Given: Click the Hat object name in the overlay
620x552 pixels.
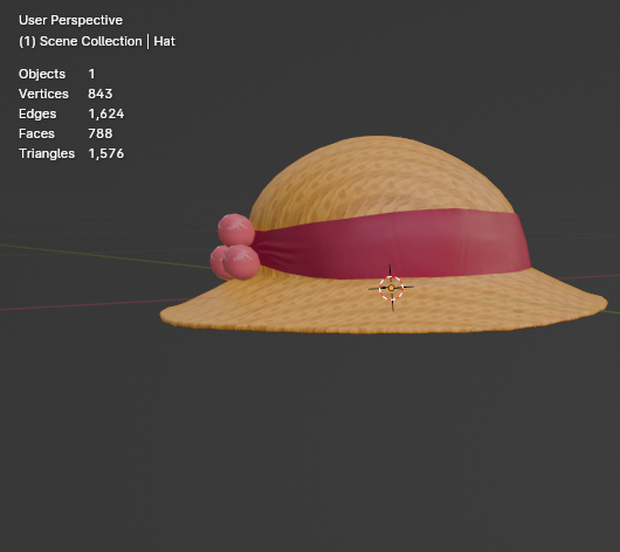Looking at the screenshot, I should pos(164,41).
